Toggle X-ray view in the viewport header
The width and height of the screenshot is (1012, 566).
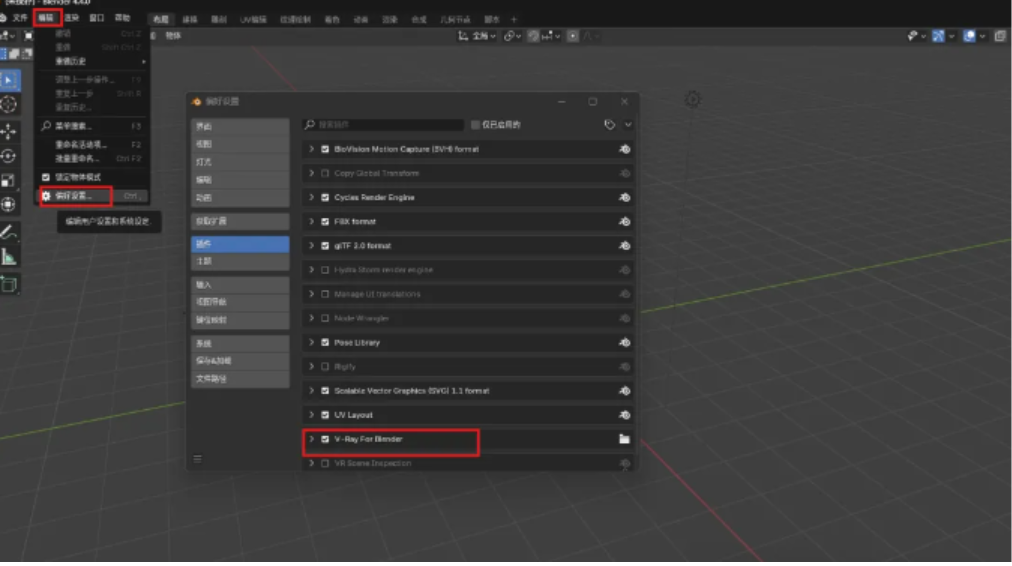click(1000, 36)
